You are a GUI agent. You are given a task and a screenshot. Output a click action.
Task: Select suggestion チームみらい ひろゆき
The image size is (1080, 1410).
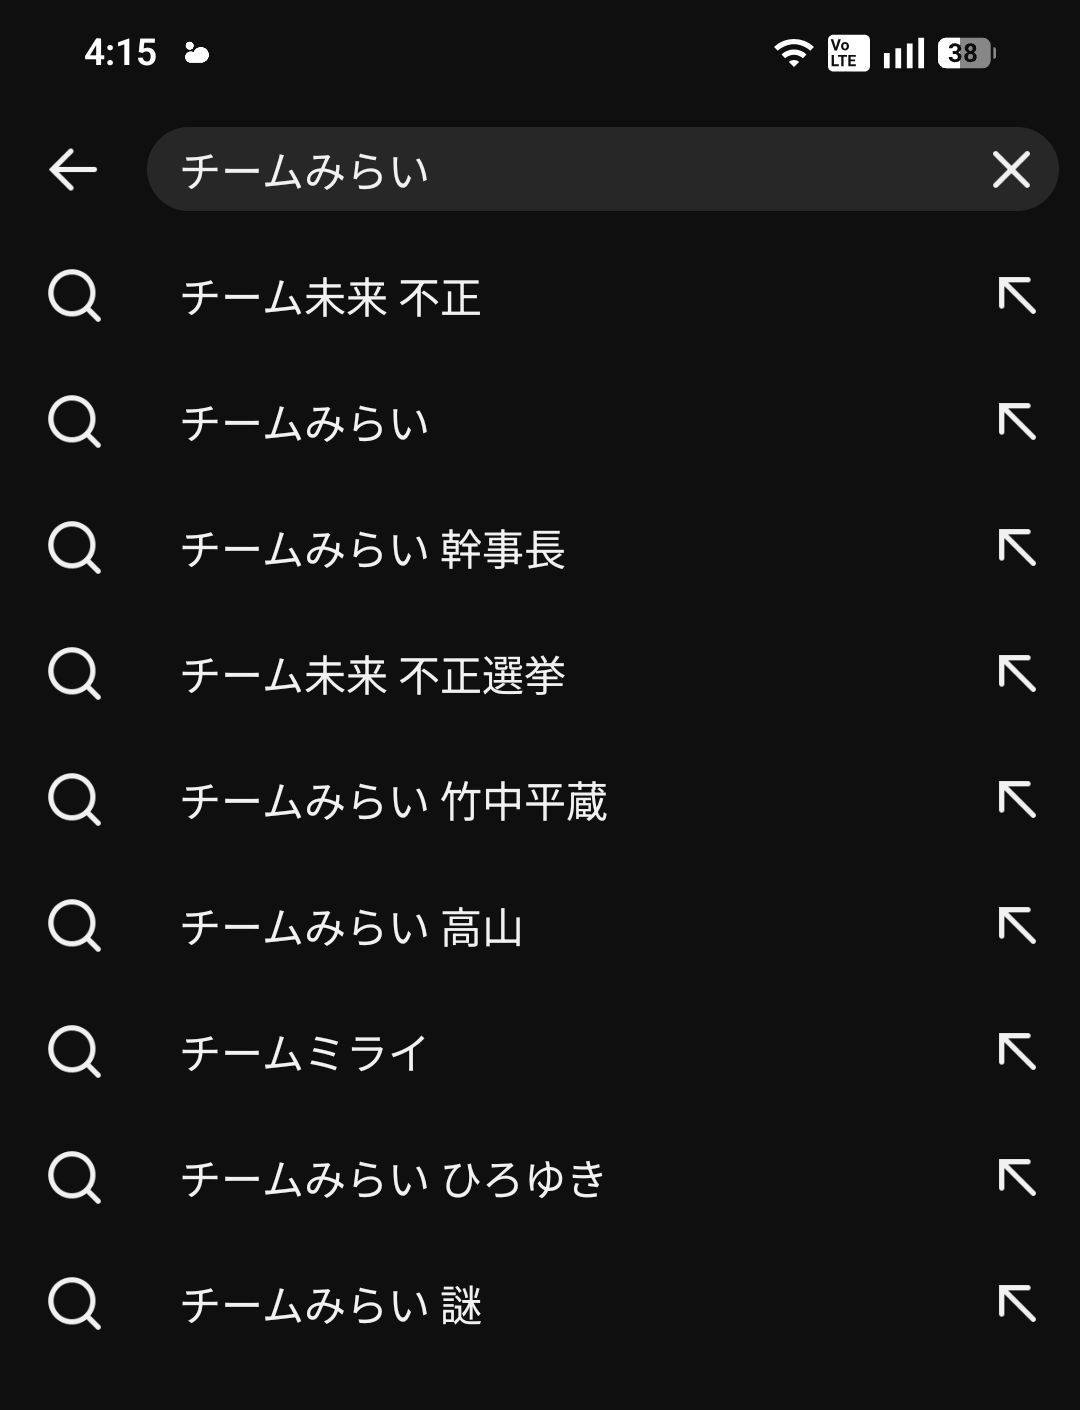point(394,1179)
